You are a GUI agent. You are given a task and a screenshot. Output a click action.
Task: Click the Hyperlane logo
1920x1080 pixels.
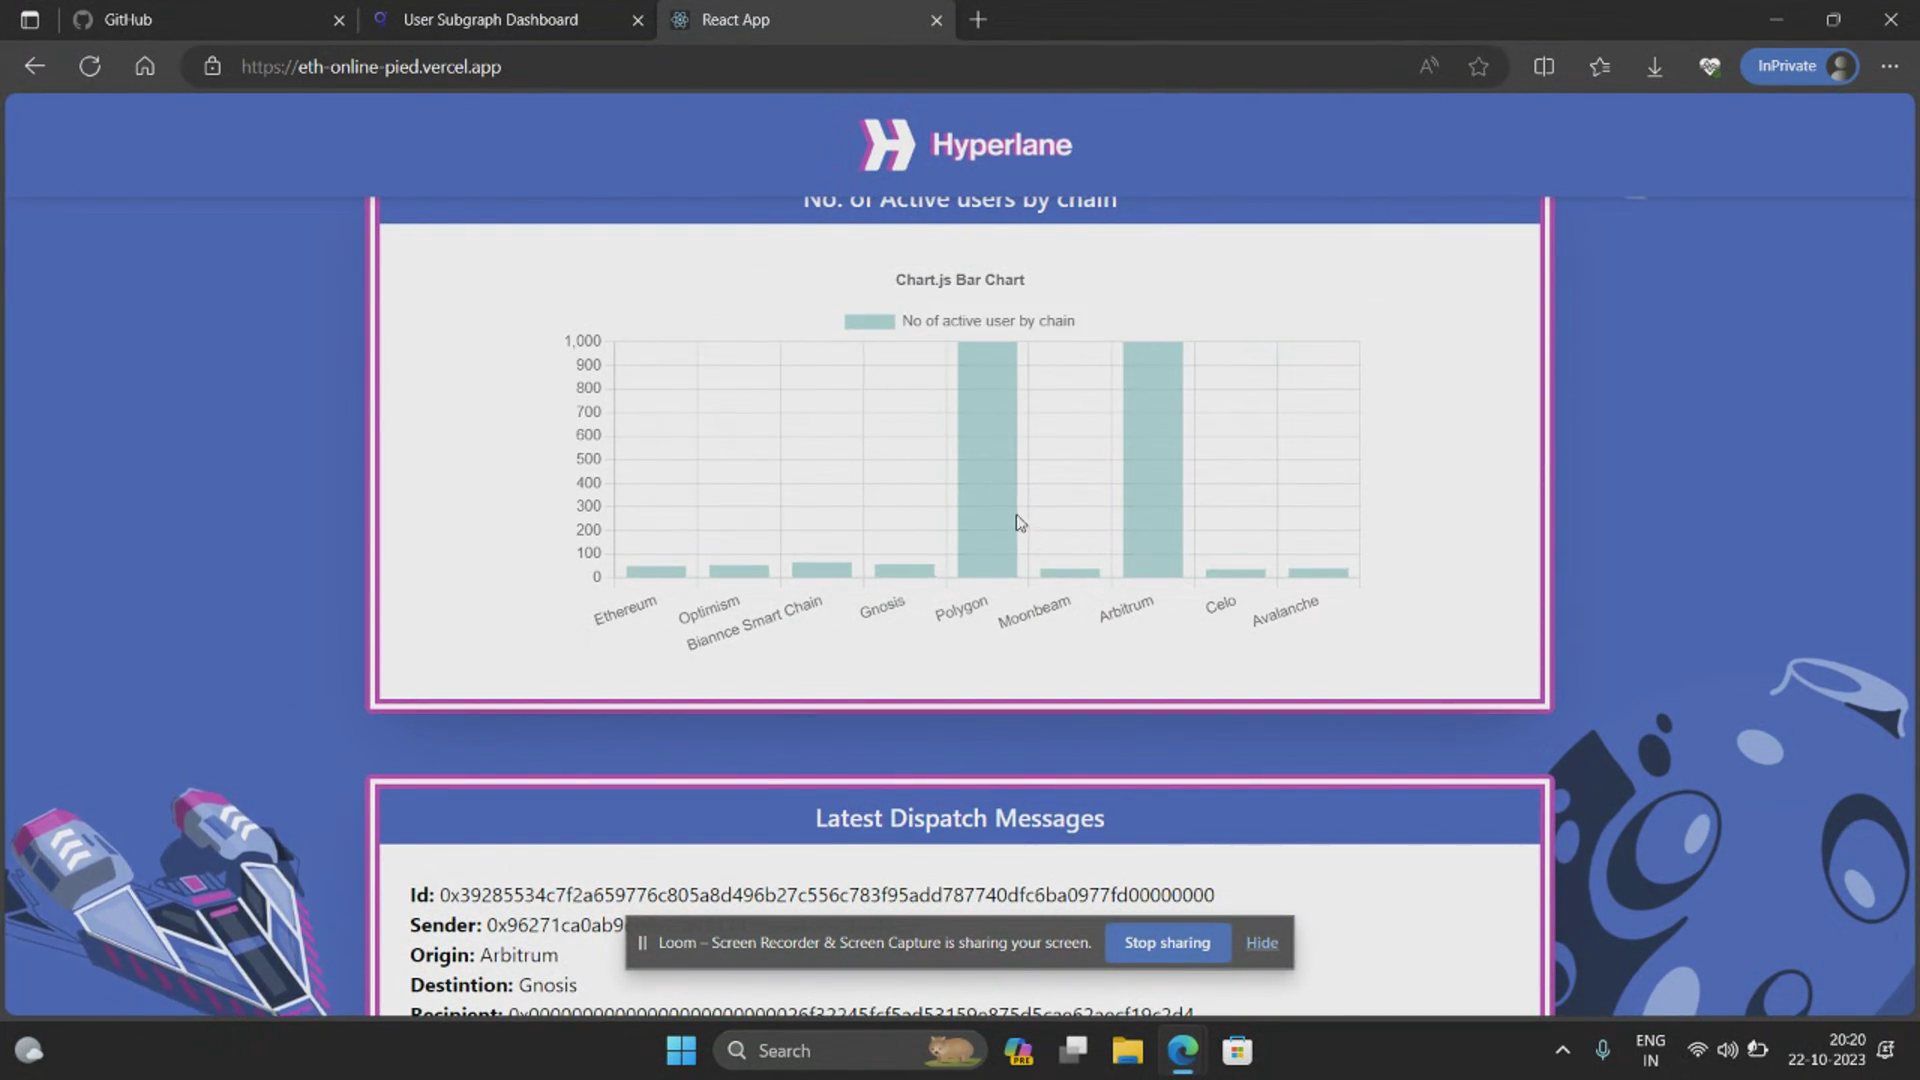(965, 145)
